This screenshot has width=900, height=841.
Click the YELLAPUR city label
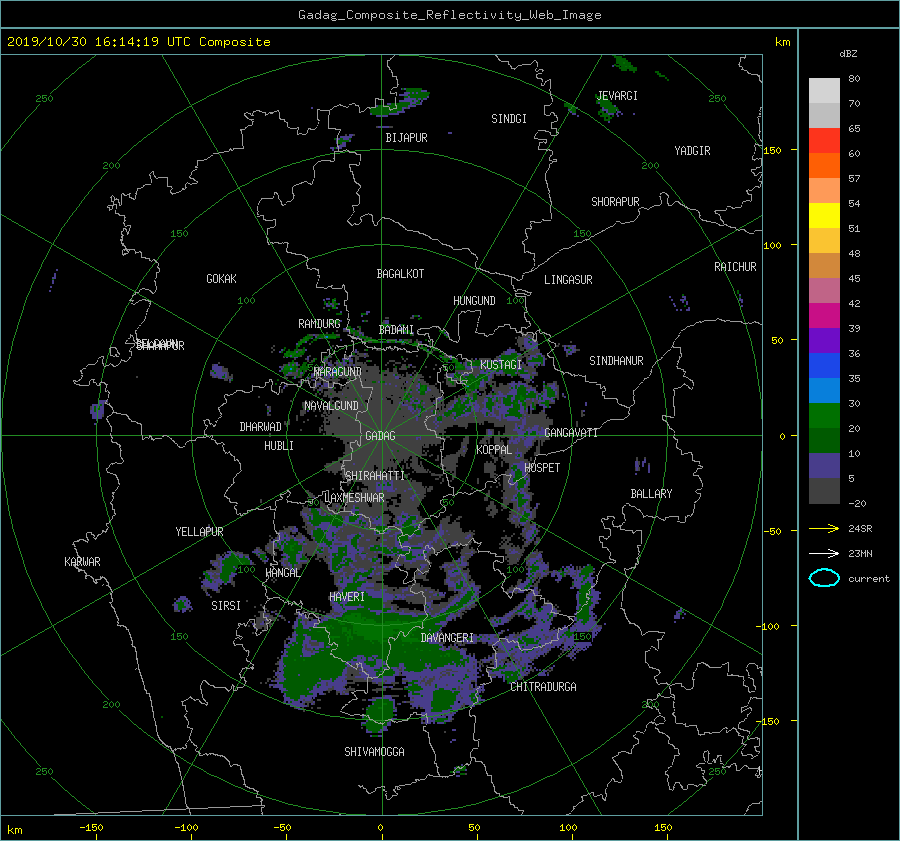click(x=199, y=532)
